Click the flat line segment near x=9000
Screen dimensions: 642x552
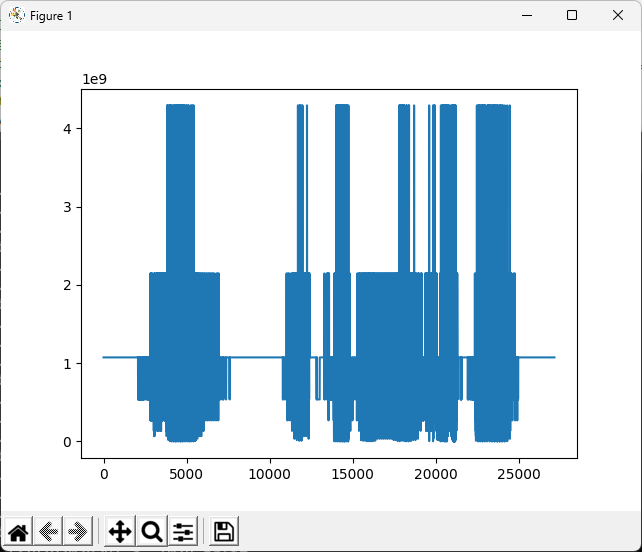coord(252,357)
